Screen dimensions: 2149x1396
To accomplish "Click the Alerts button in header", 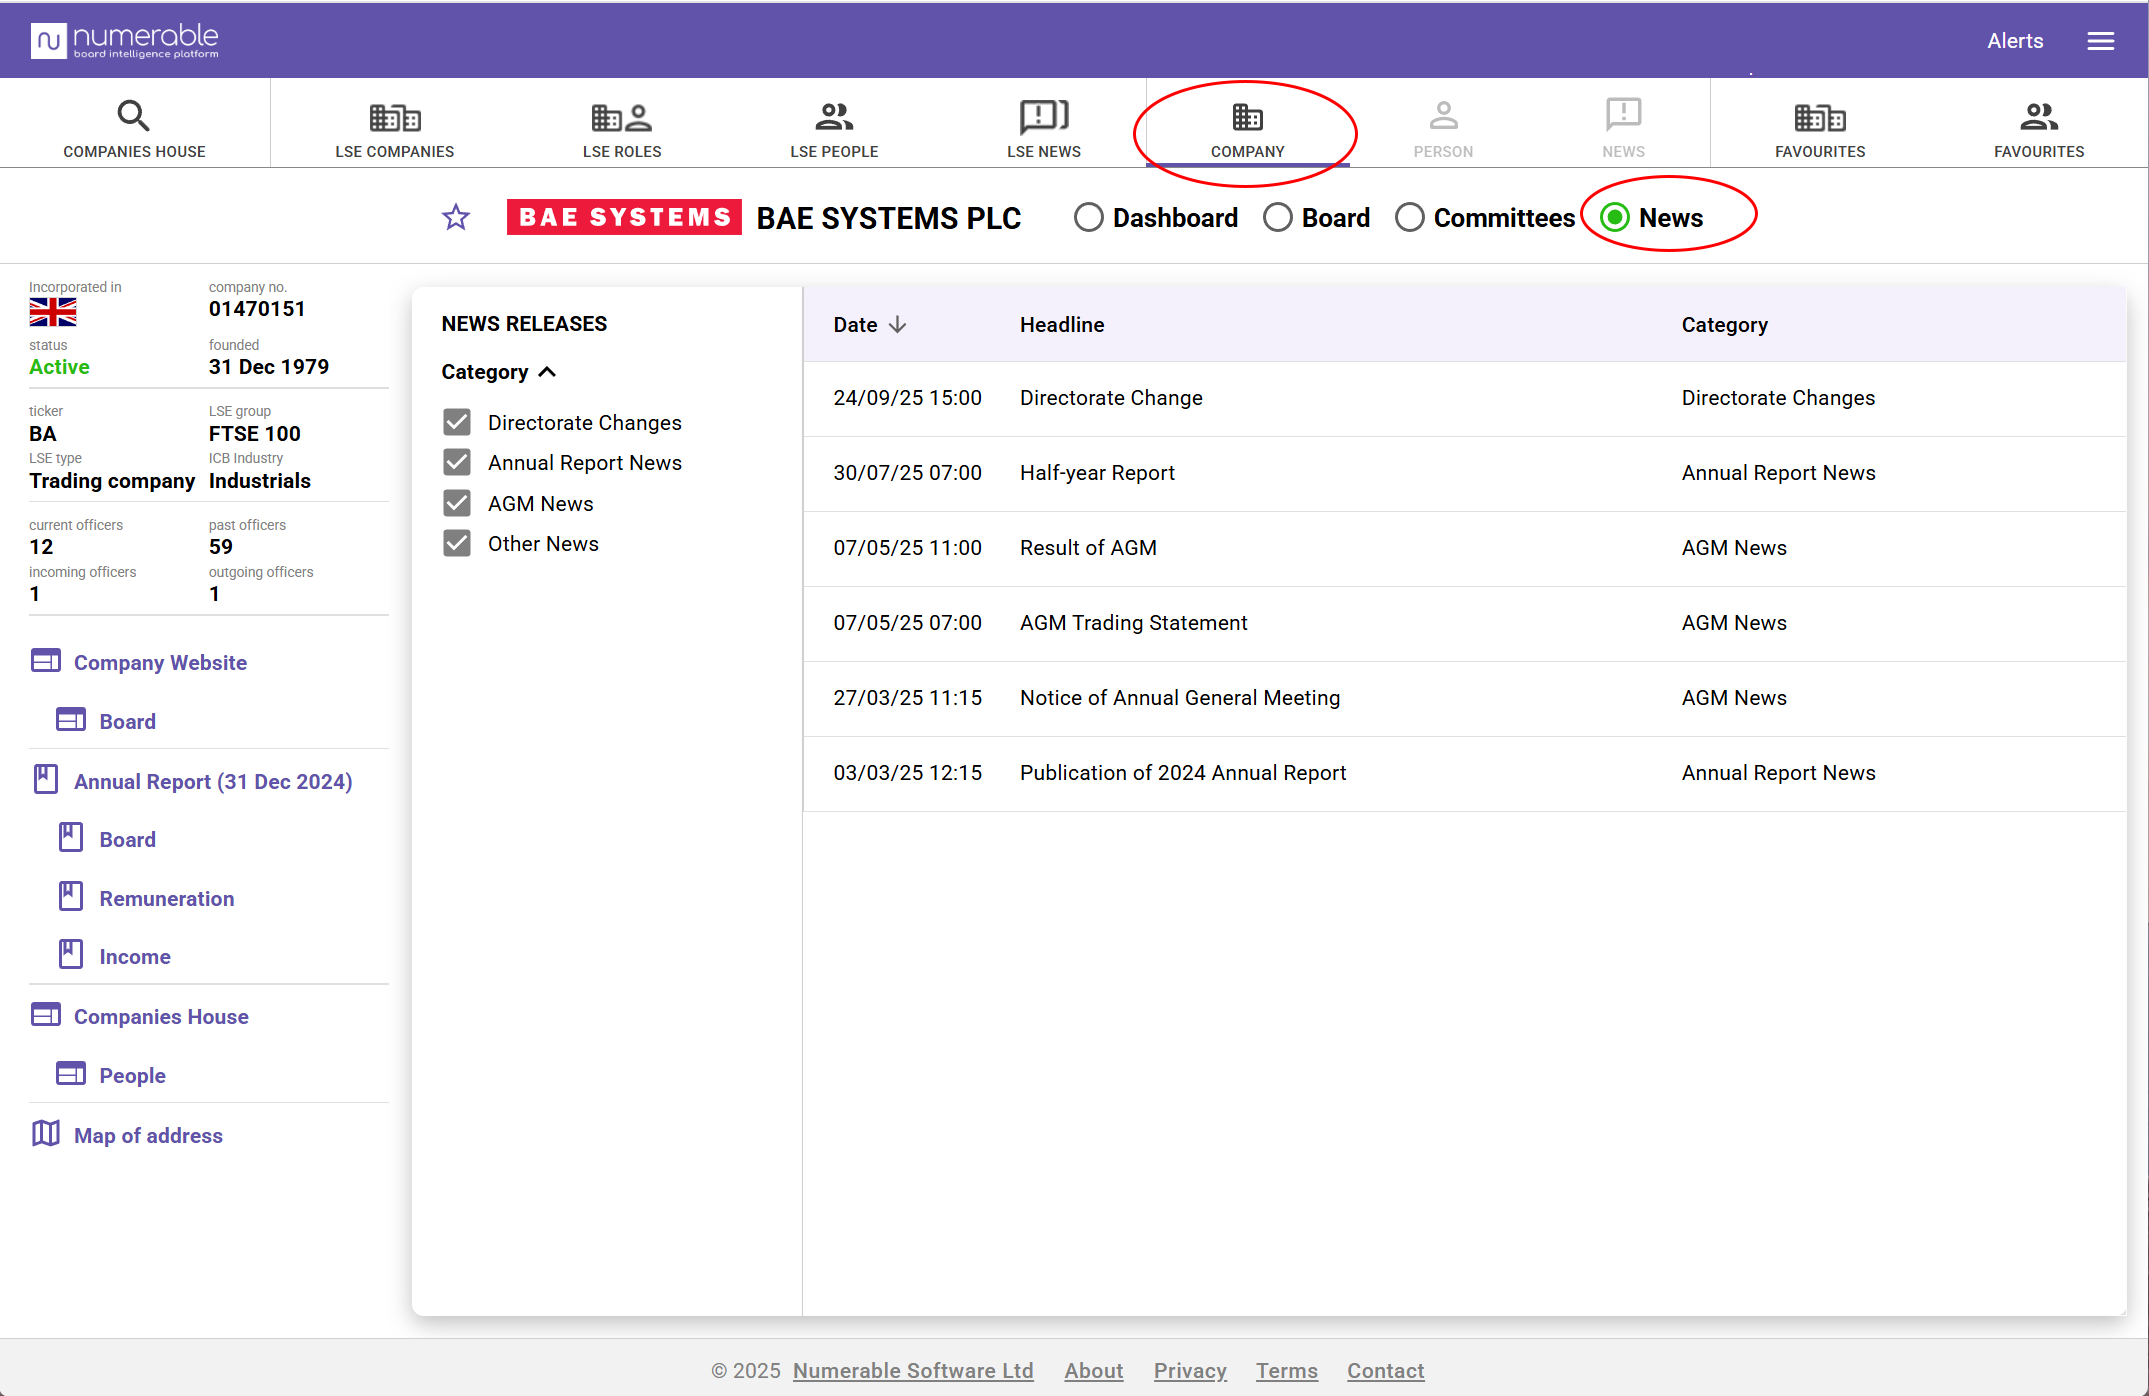I will [x=2014, y=41].
